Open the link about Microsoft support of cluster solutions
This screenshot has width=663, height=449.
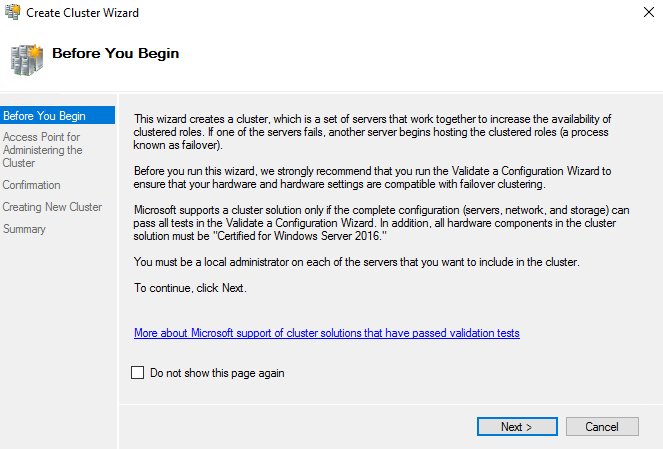click(327, 333)
